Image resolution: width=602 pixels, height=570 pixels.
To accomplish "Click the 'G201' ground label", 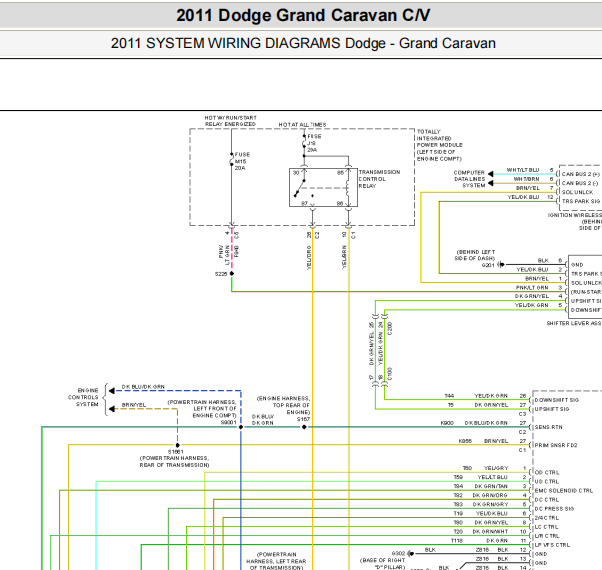I will pos(488,265).
